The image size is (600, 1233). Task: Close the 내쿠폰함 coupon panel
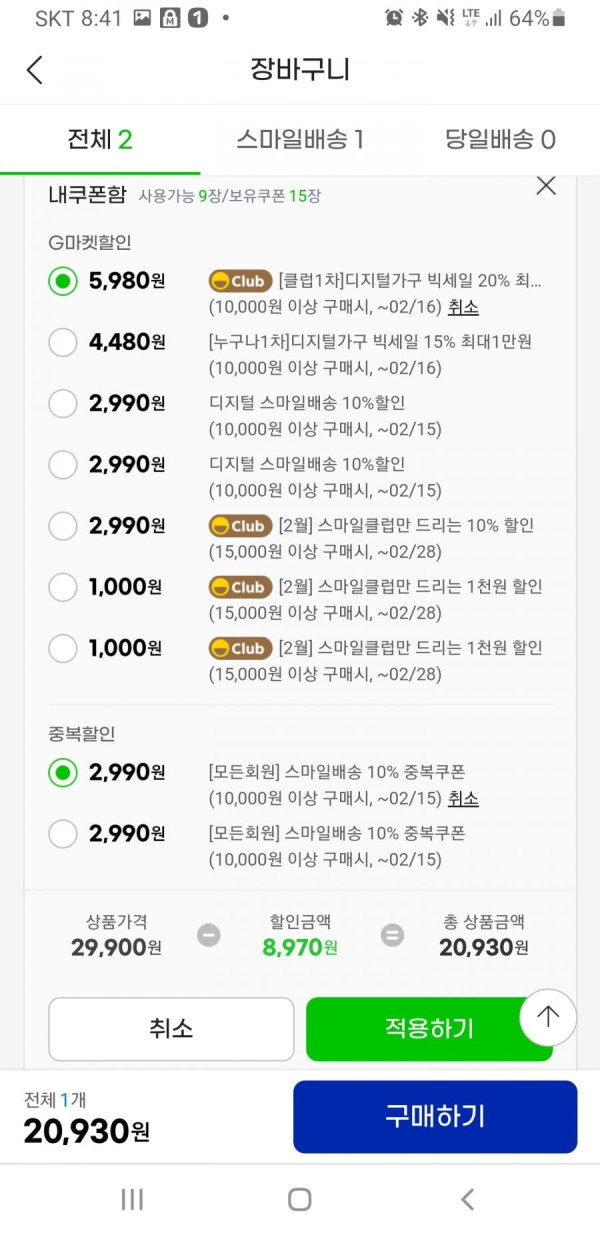click(x=546, y=185)
